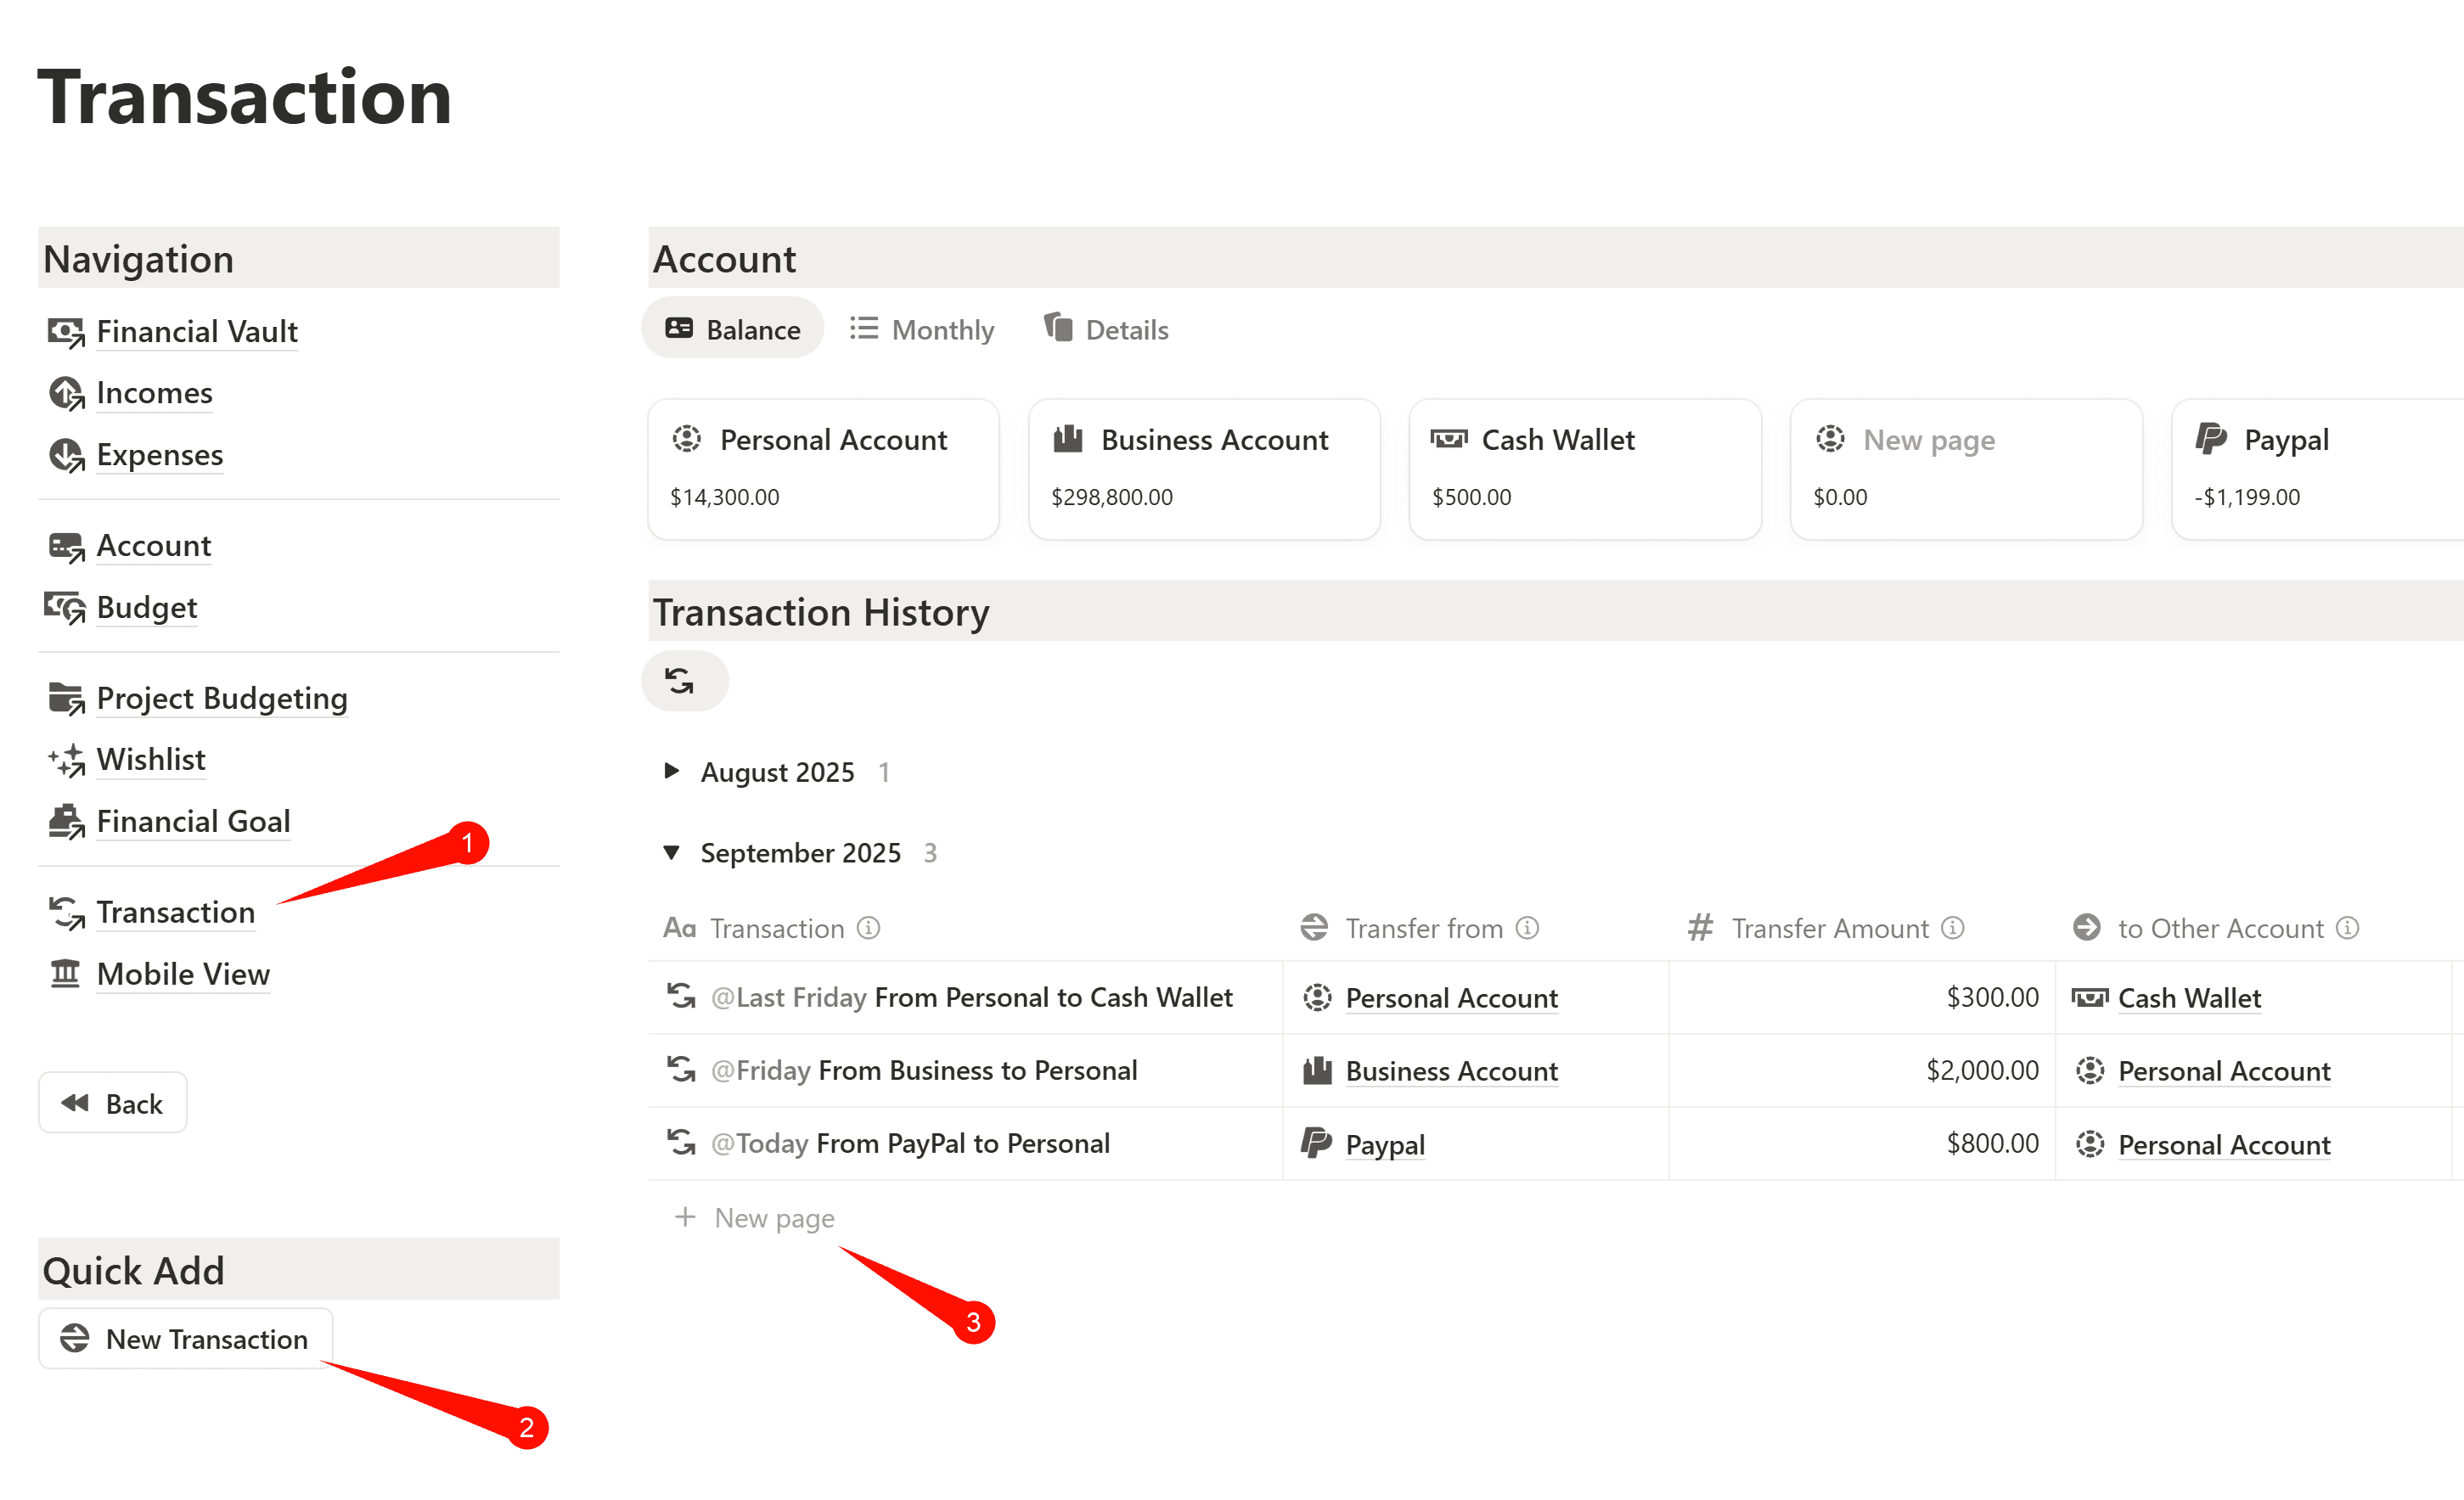Click the info icon beside Transfer from
Viewport: 2464px width, 1500px height.
pos(1527,929)
